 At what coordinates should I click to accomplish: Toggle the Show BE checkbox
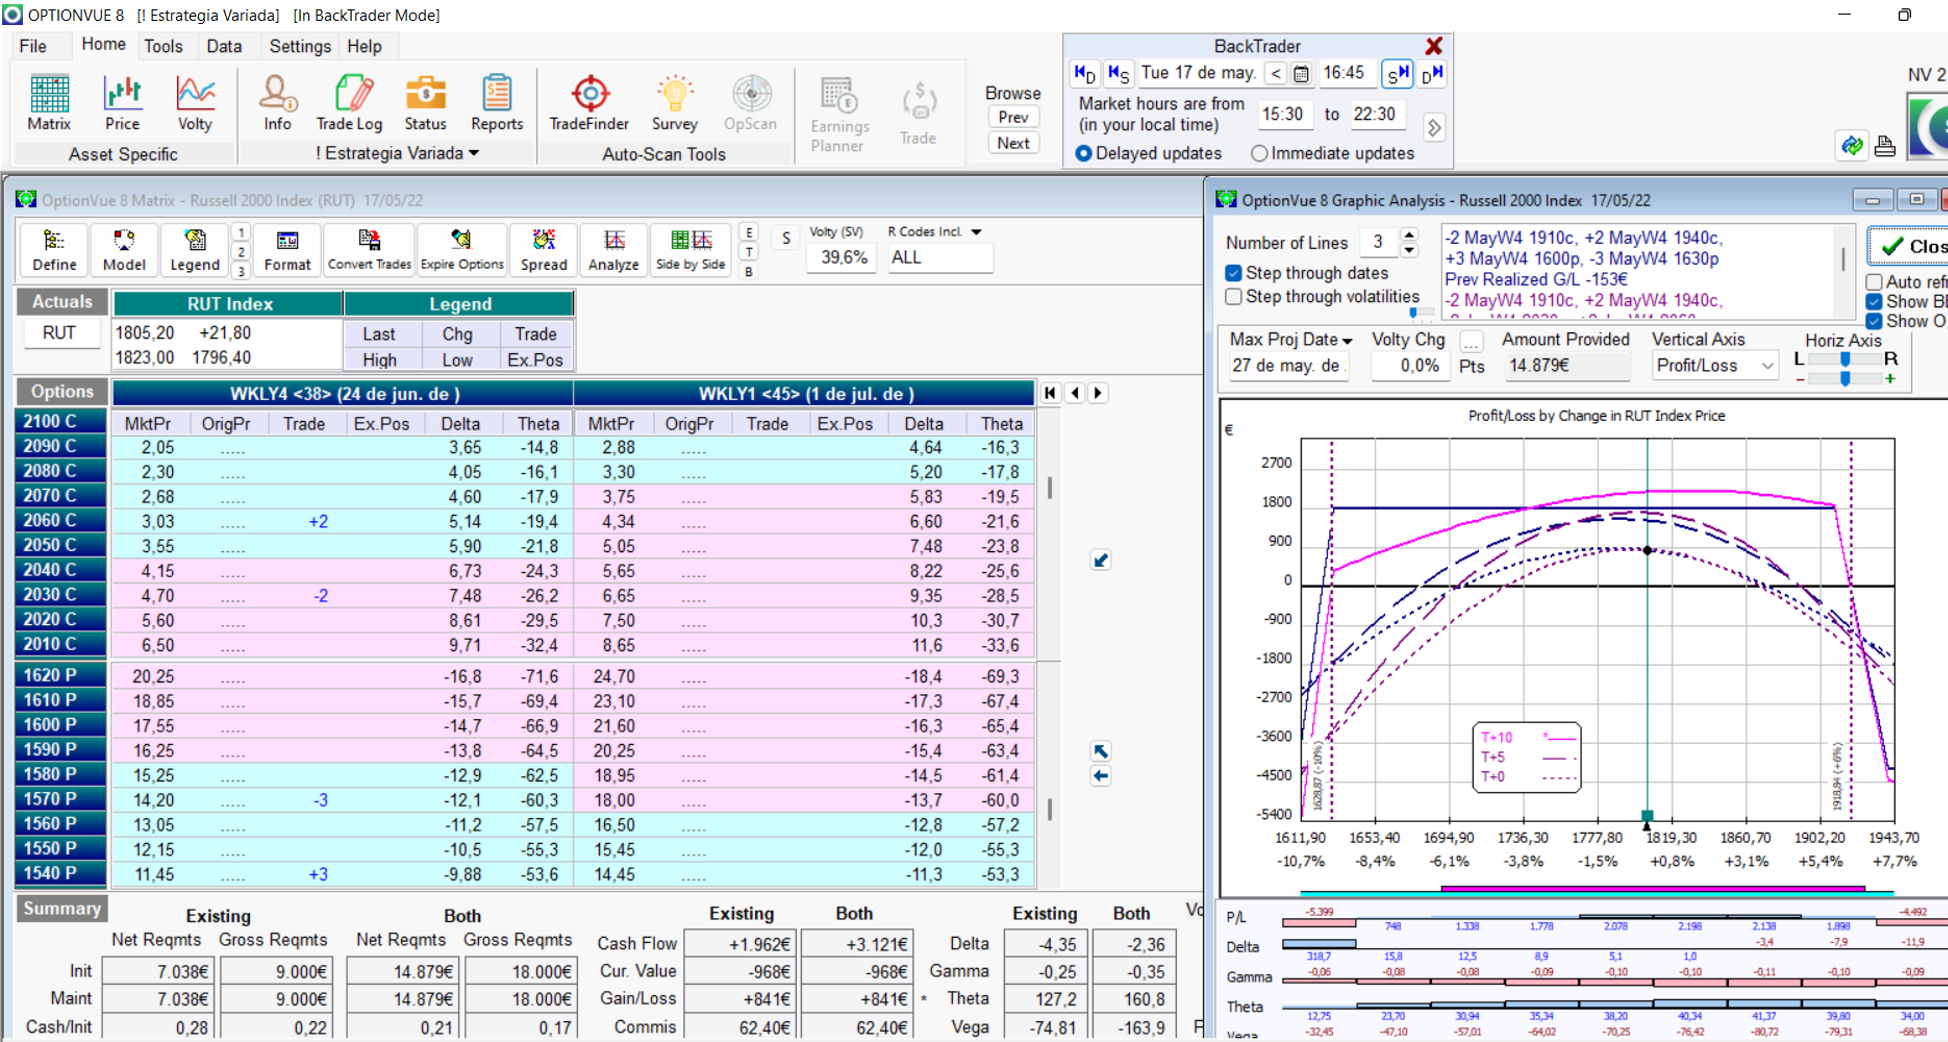pos(1875,302)
